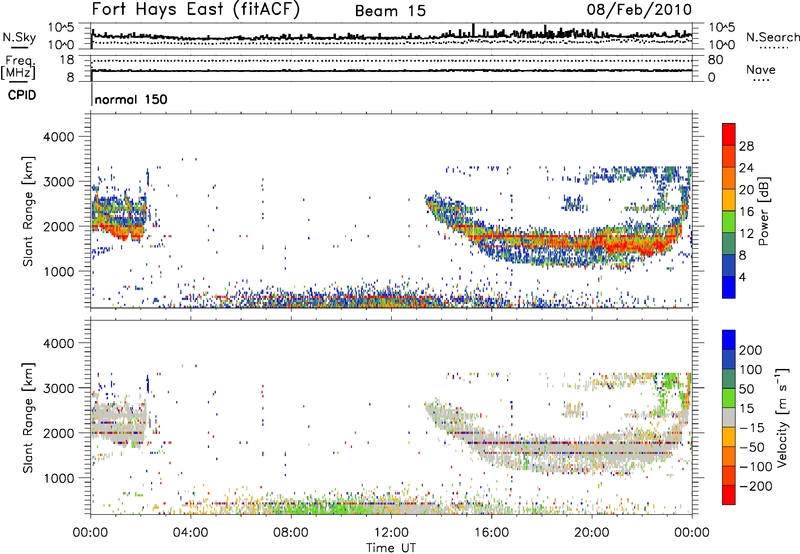Click the date '08/Feb/2010'
Image resolution: width=800 pixels, height=554 pixels.
639,10
